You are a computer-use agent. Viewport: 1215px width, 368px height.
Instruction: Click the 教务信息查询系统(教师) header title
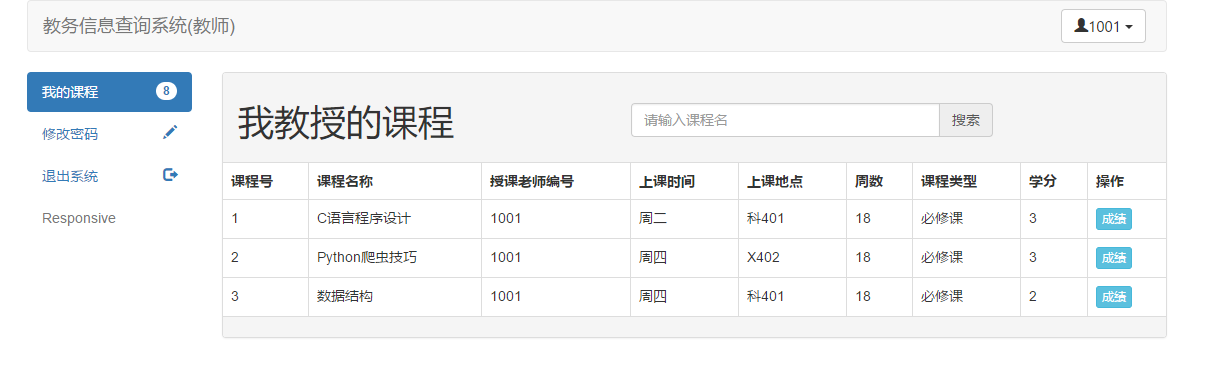(x=139, y=26)
